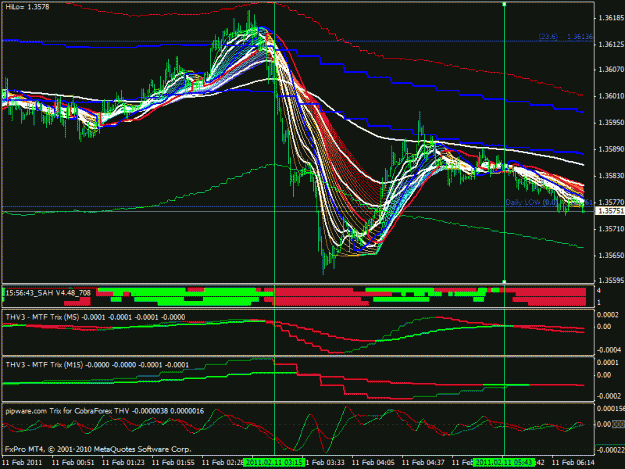Select the 1.35830 price level
The image size is (625, 469).
611,175
